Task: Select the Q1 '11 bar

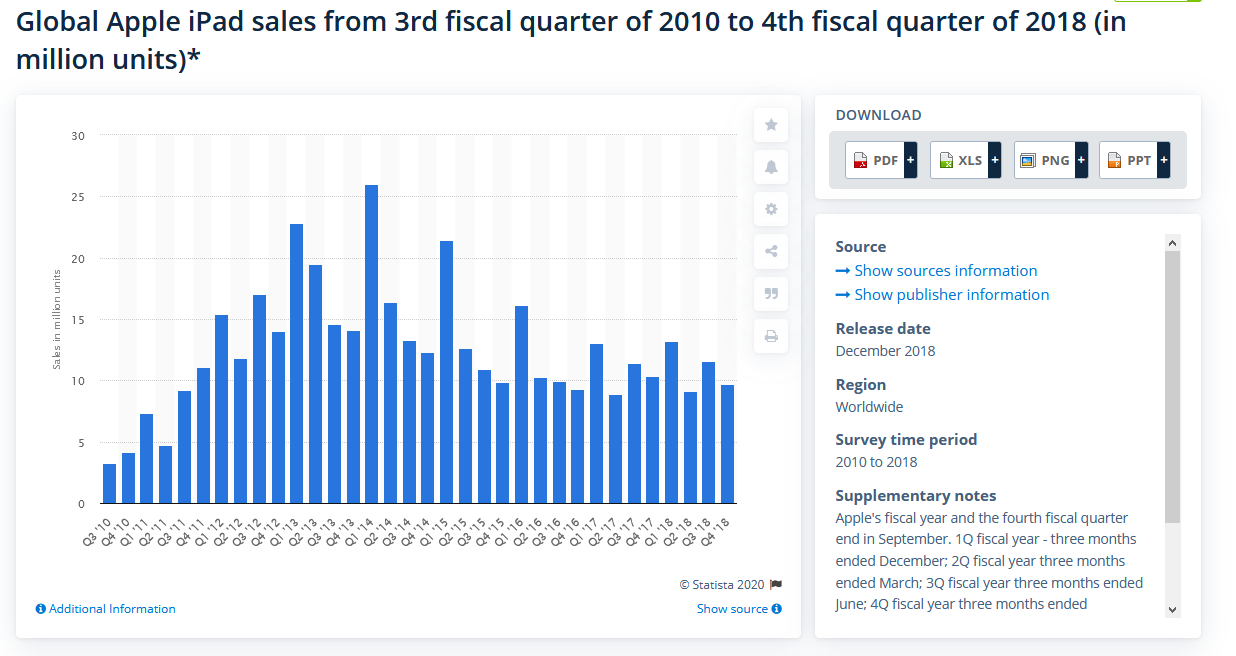Action: pyautogui.click(x=146, y=459)
